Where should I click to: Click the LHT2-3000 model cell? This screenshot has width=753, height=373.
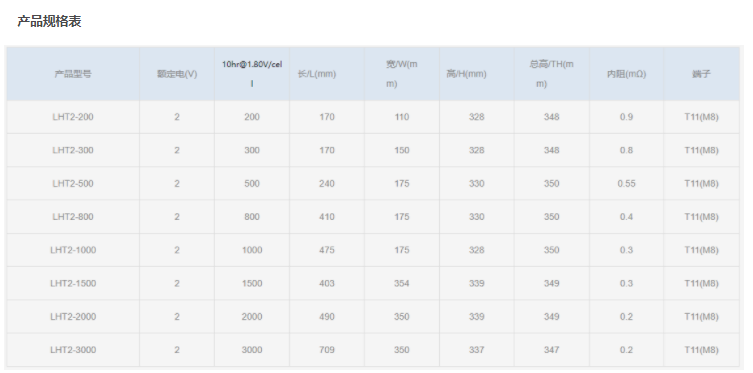click(x=73, y=349)
